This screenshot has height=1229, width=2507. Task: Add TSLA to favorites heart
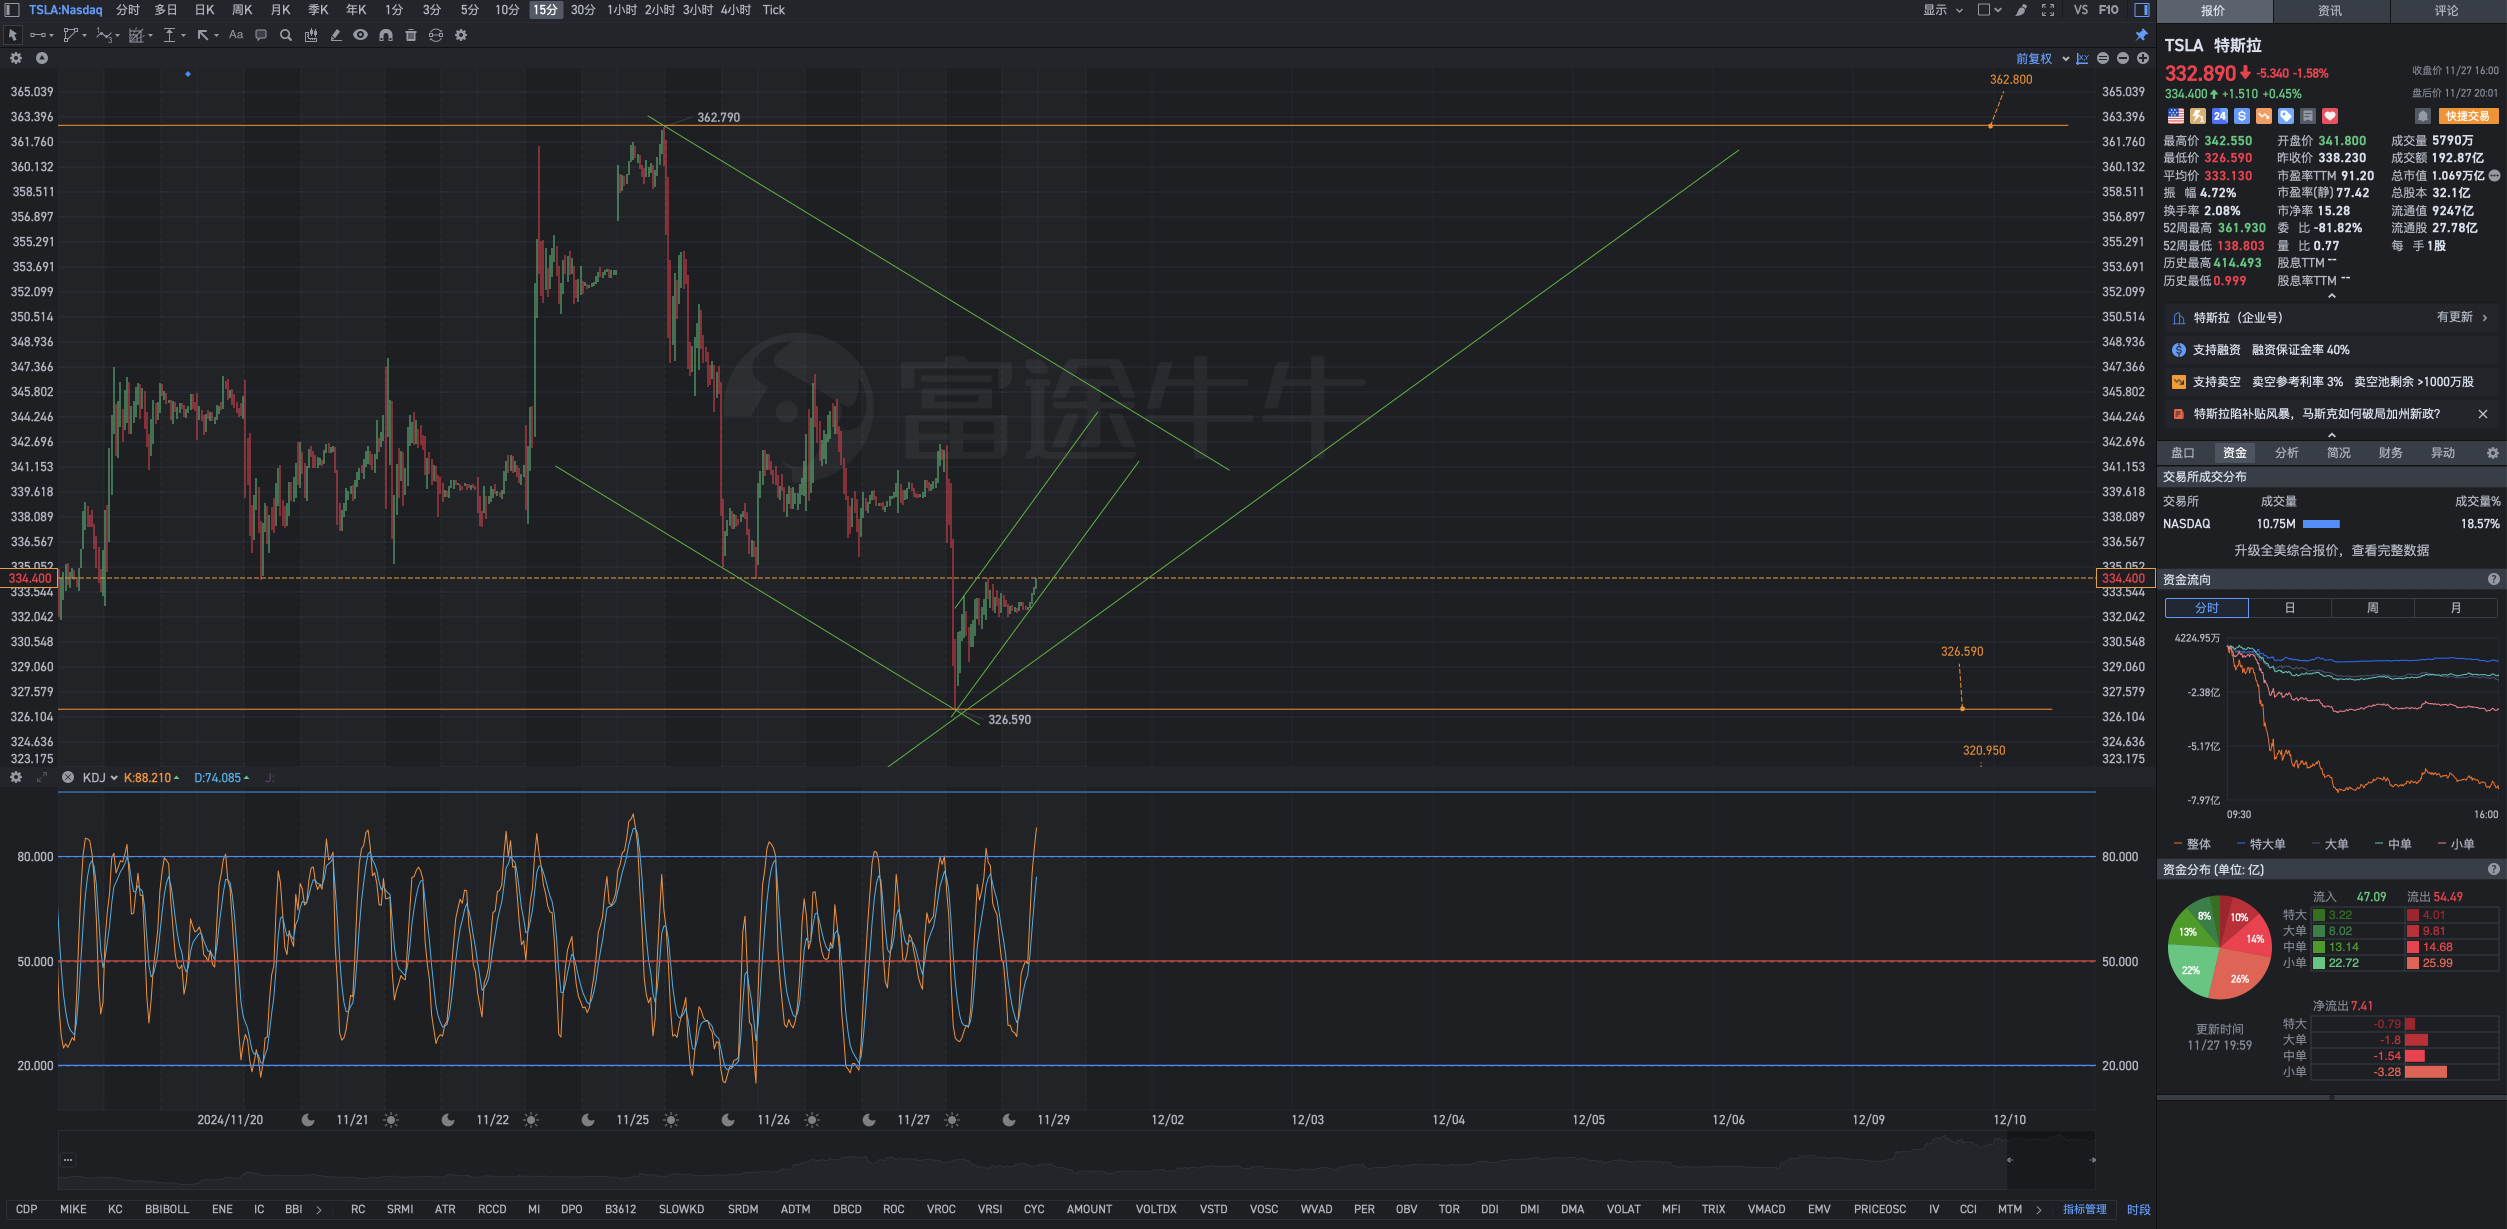click(x=2330, y=116)
